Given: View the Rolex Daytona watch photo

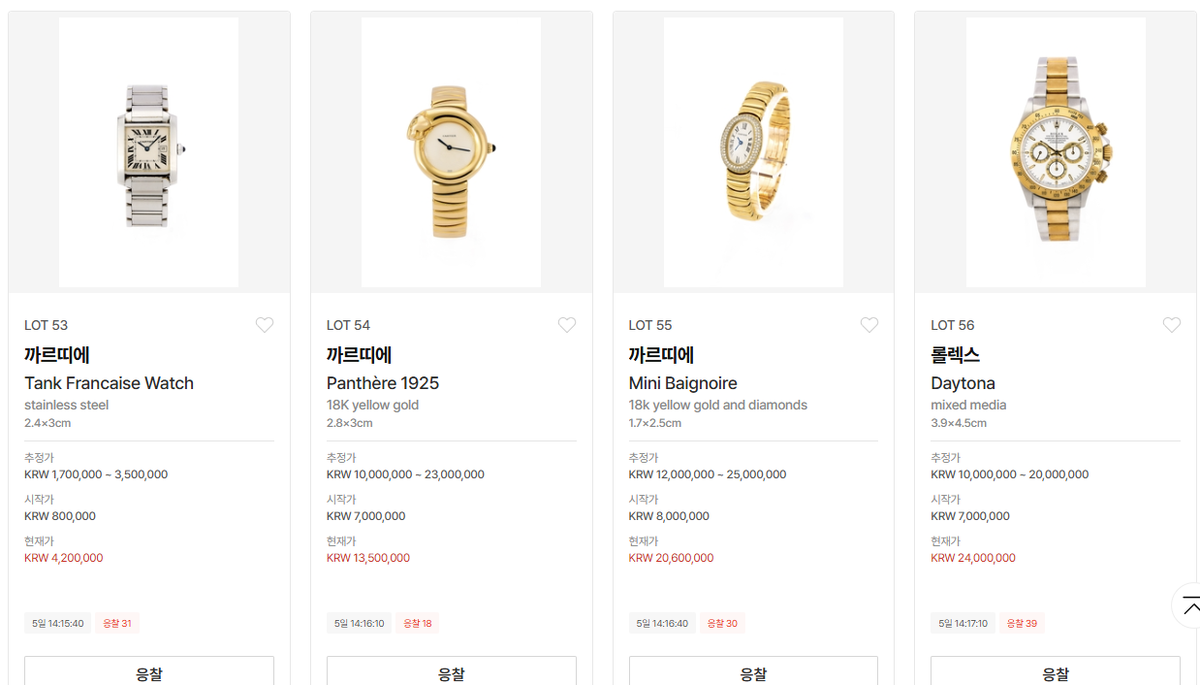Looking at the screenshot, I should coord(1056,152).
